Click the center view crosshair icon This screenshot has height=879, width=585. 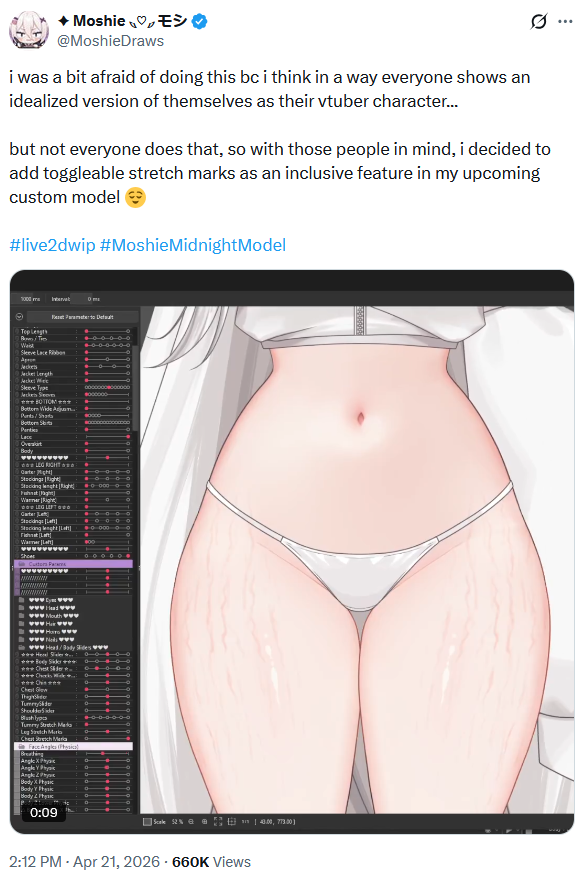tap(231, 821)
